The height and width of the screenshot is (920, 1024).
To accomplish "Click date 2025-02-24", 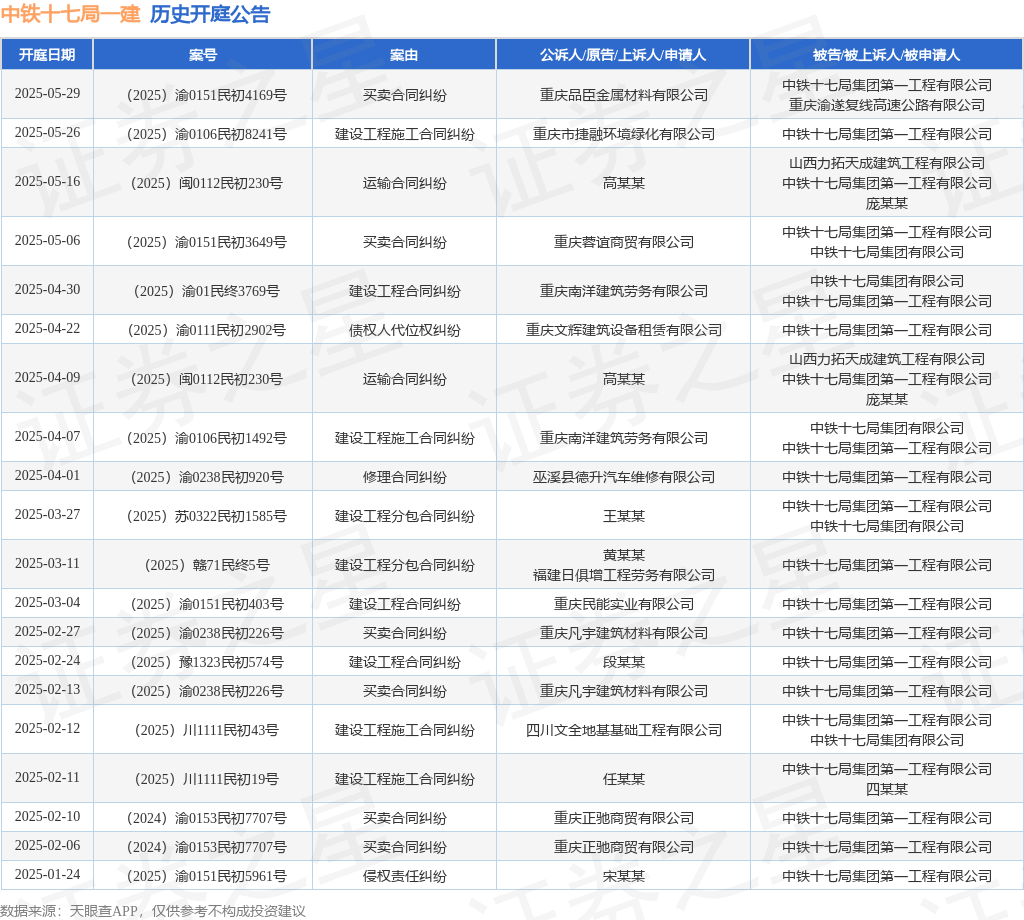I will click(47, 661).
